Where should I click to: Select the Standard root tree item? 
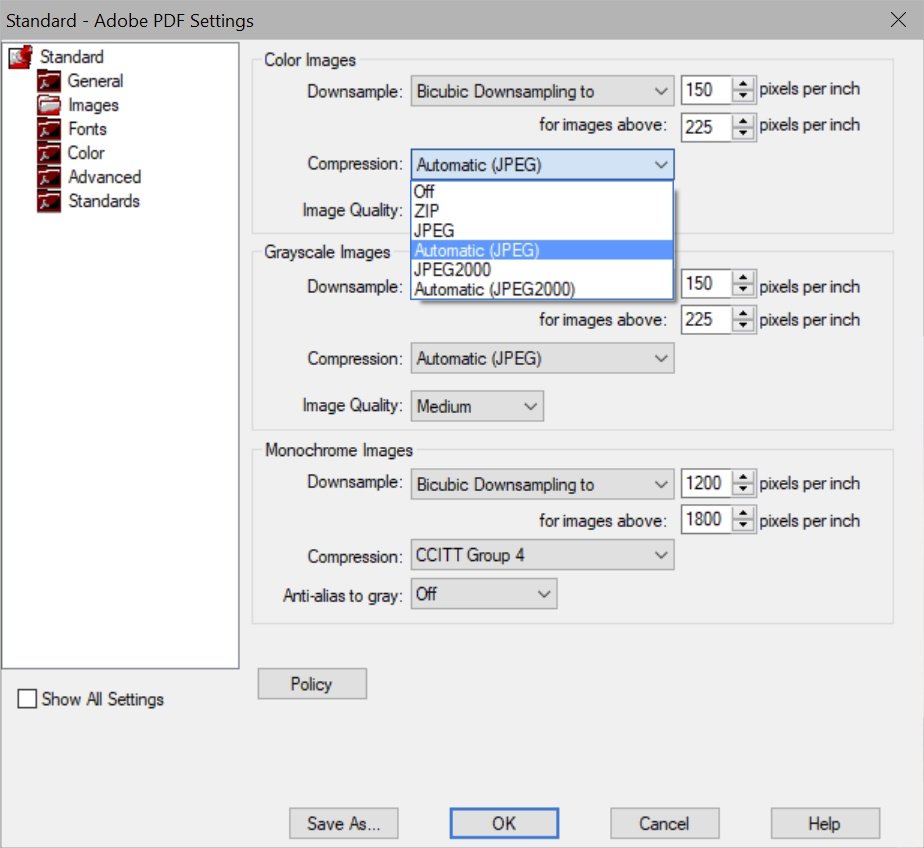click(71, 57)
